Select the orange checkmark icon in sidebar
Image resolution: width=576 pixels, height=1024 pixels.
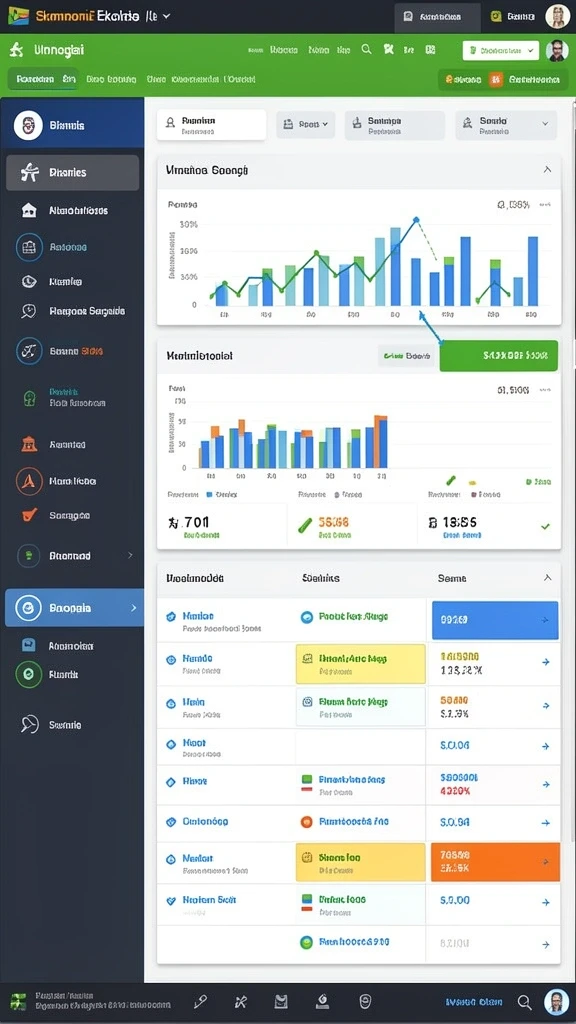point(29,515)
